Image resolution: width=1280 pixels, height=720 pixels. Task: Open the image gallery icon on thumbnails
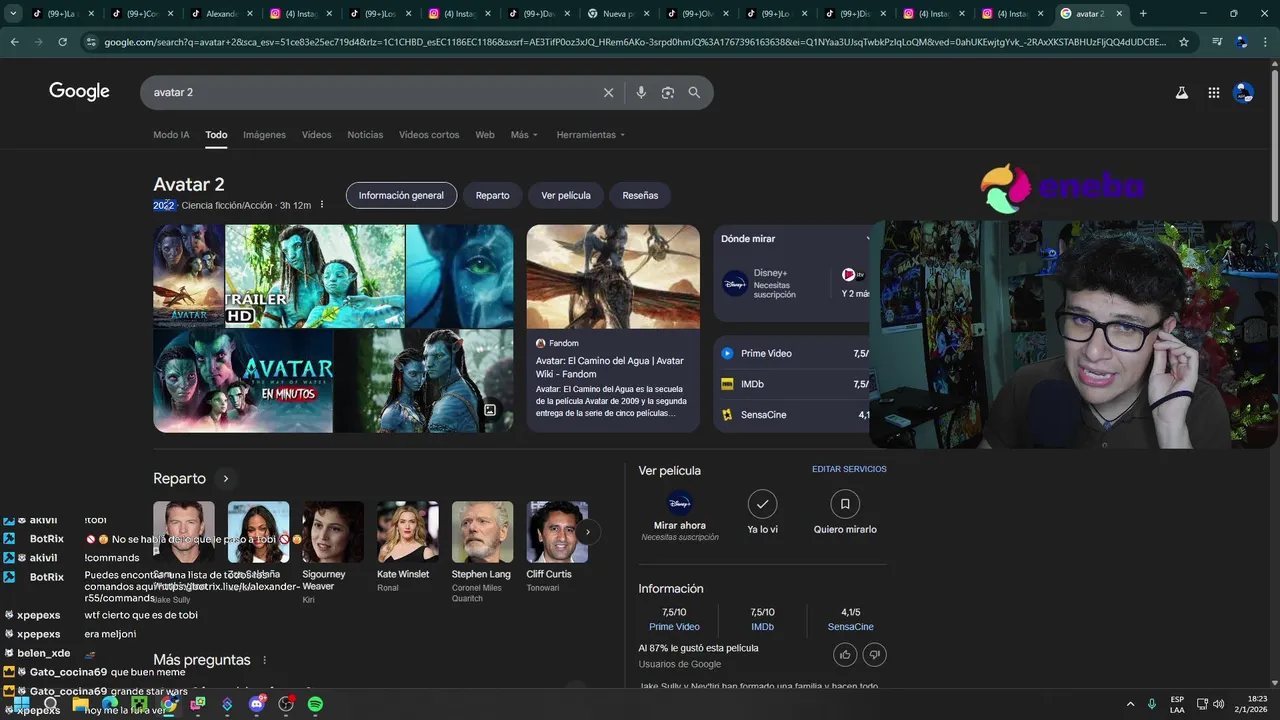tap(490, 410)
